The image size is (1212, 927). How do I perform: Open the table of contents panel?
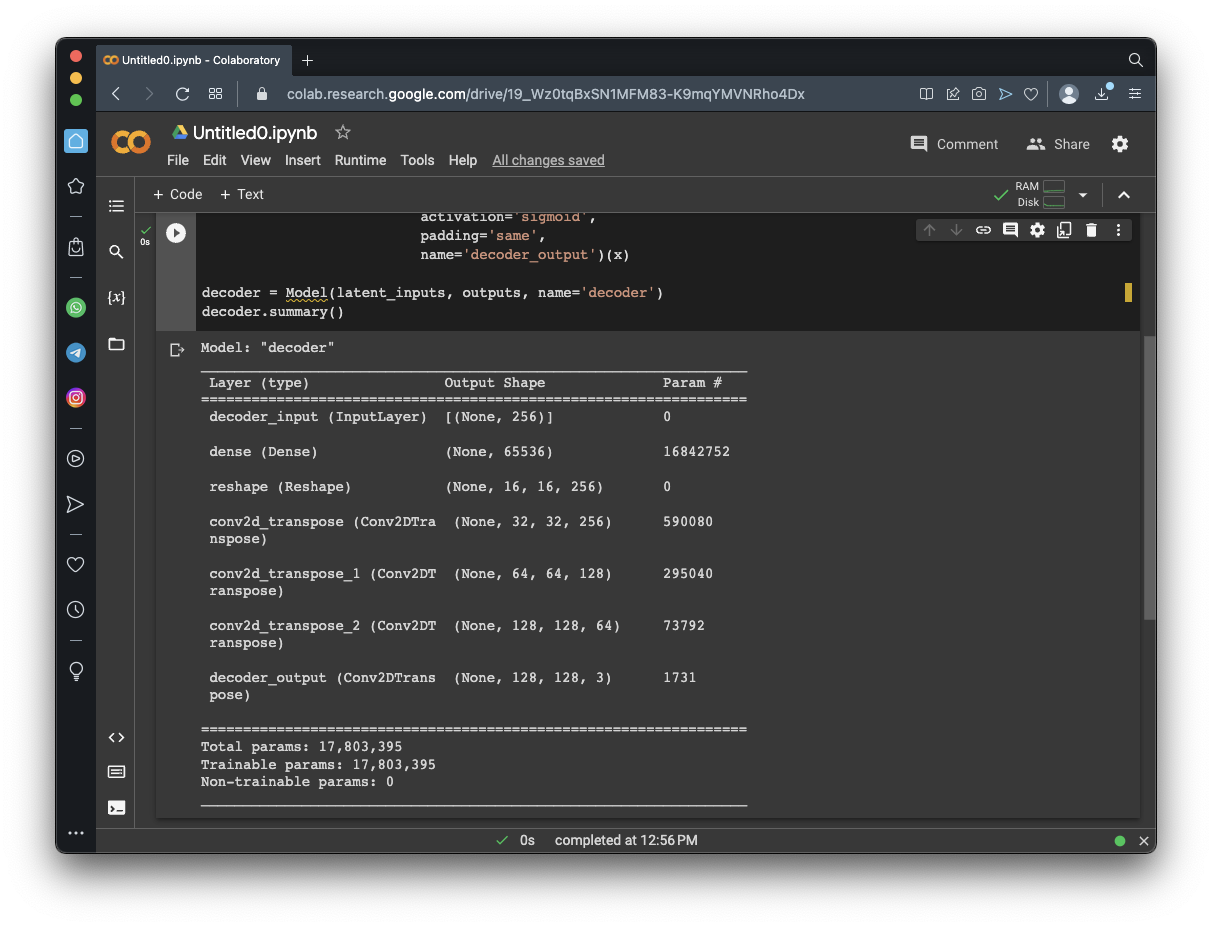coord(116,206)
